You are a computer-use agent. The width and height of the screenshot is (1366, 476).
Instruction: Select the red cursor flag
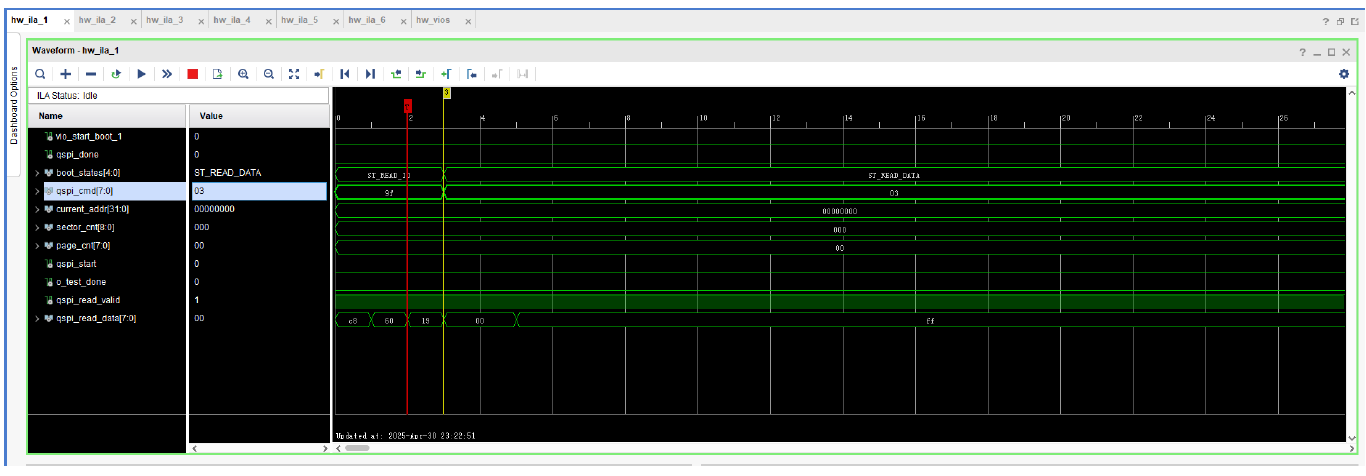[x=408, y=105]
